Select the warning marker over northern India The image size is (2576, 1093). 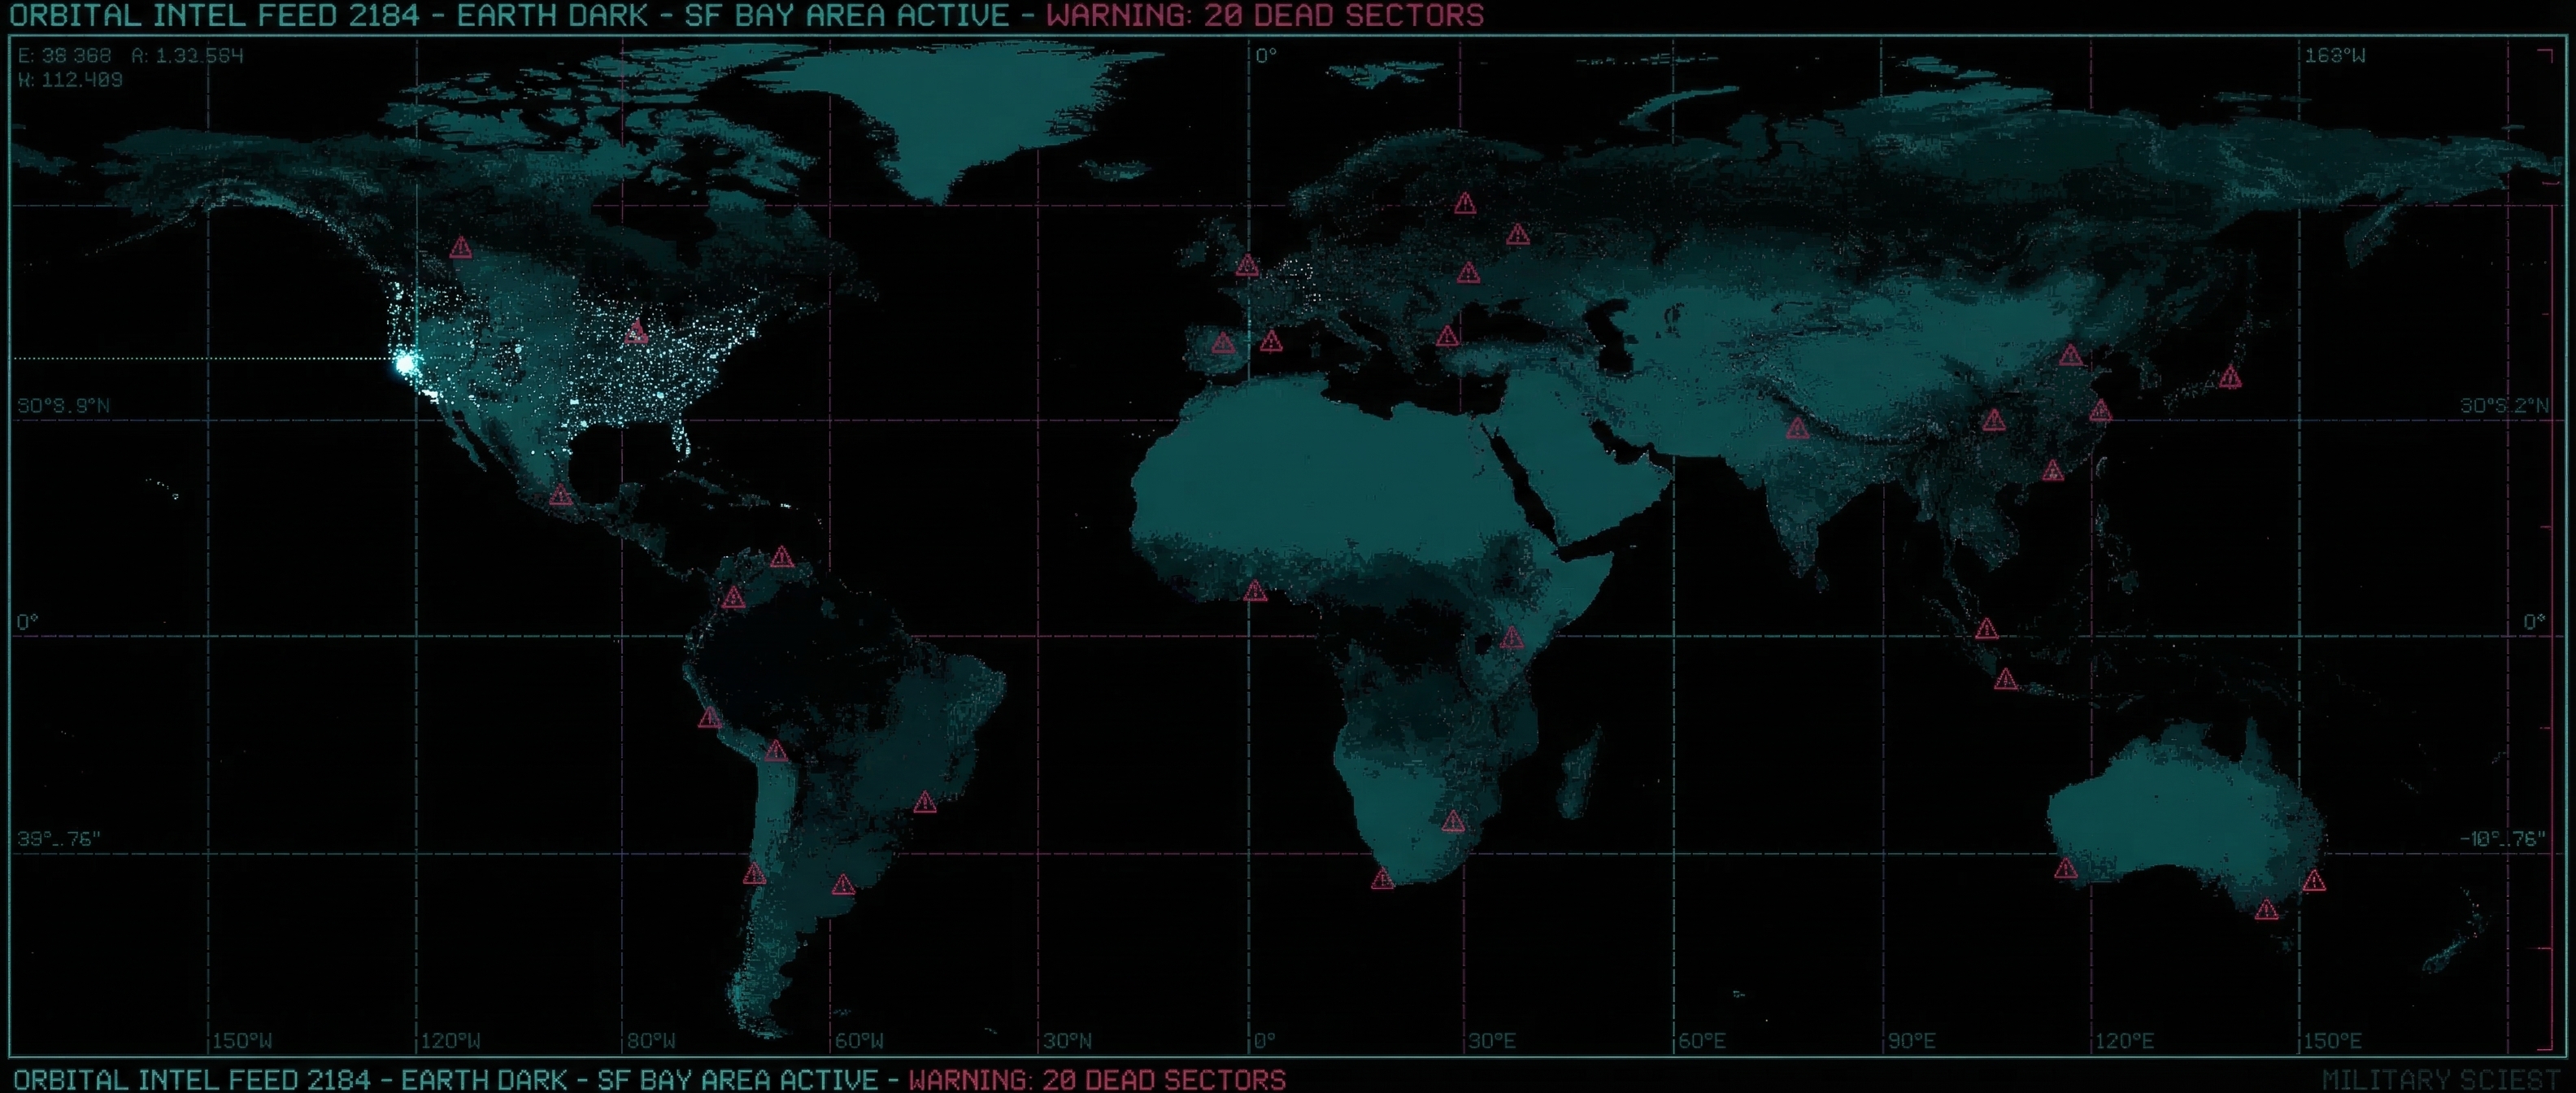(x=1797, y=429)
